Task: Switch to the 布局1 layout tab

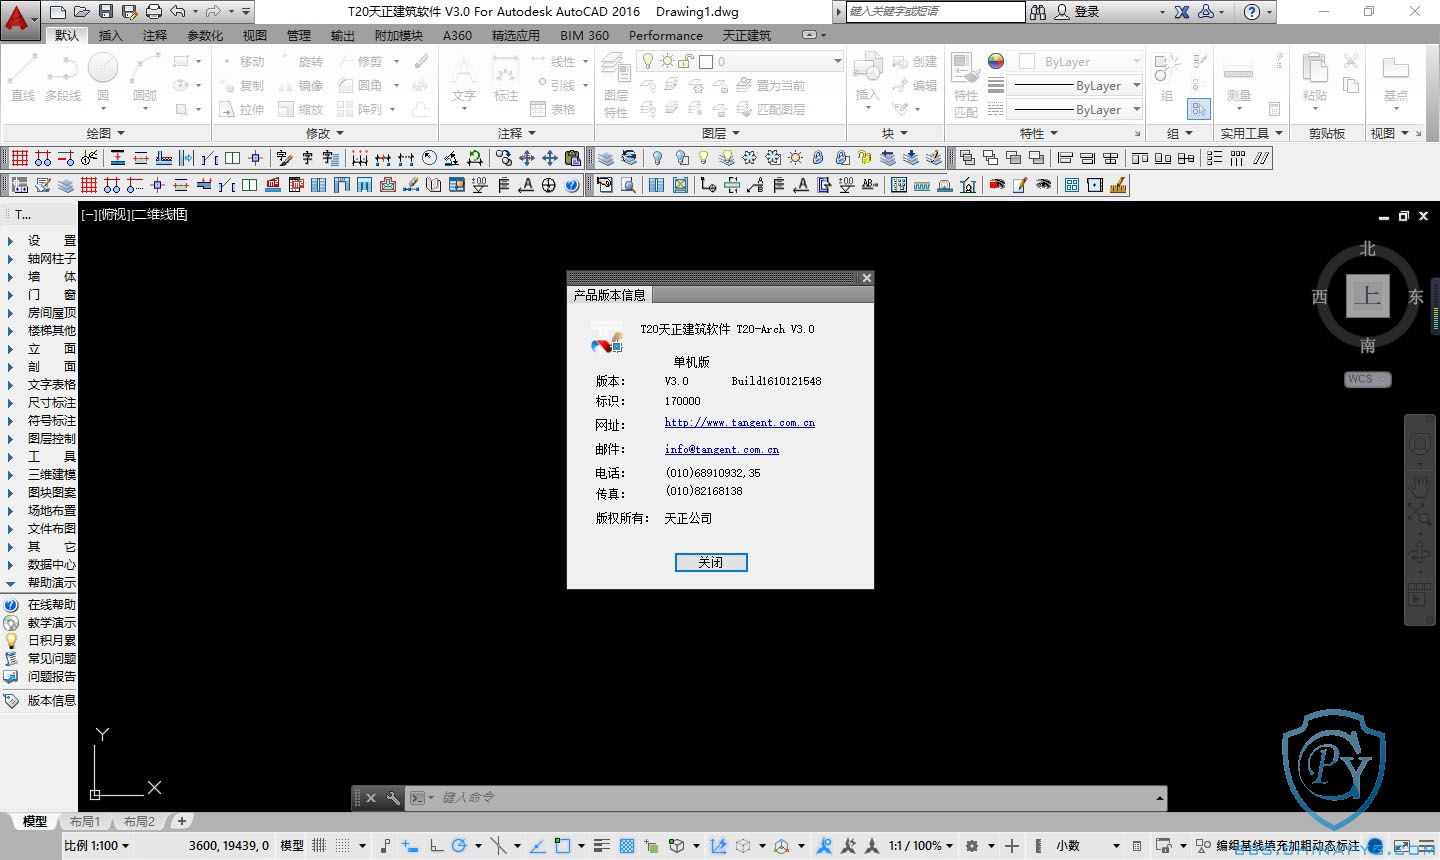Action: coord(85,821)
